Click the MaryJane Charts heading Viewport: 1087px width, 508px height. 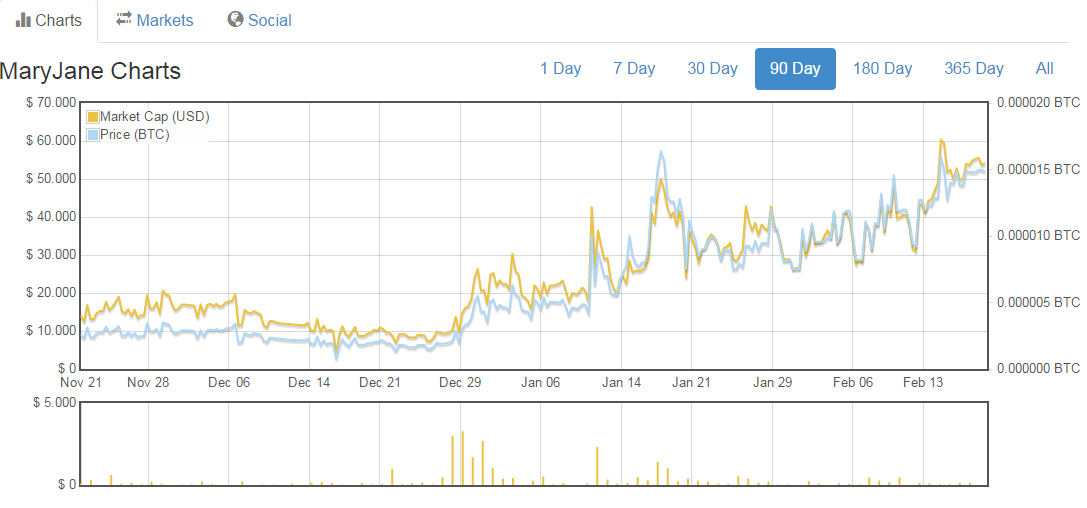pos(90,71)
